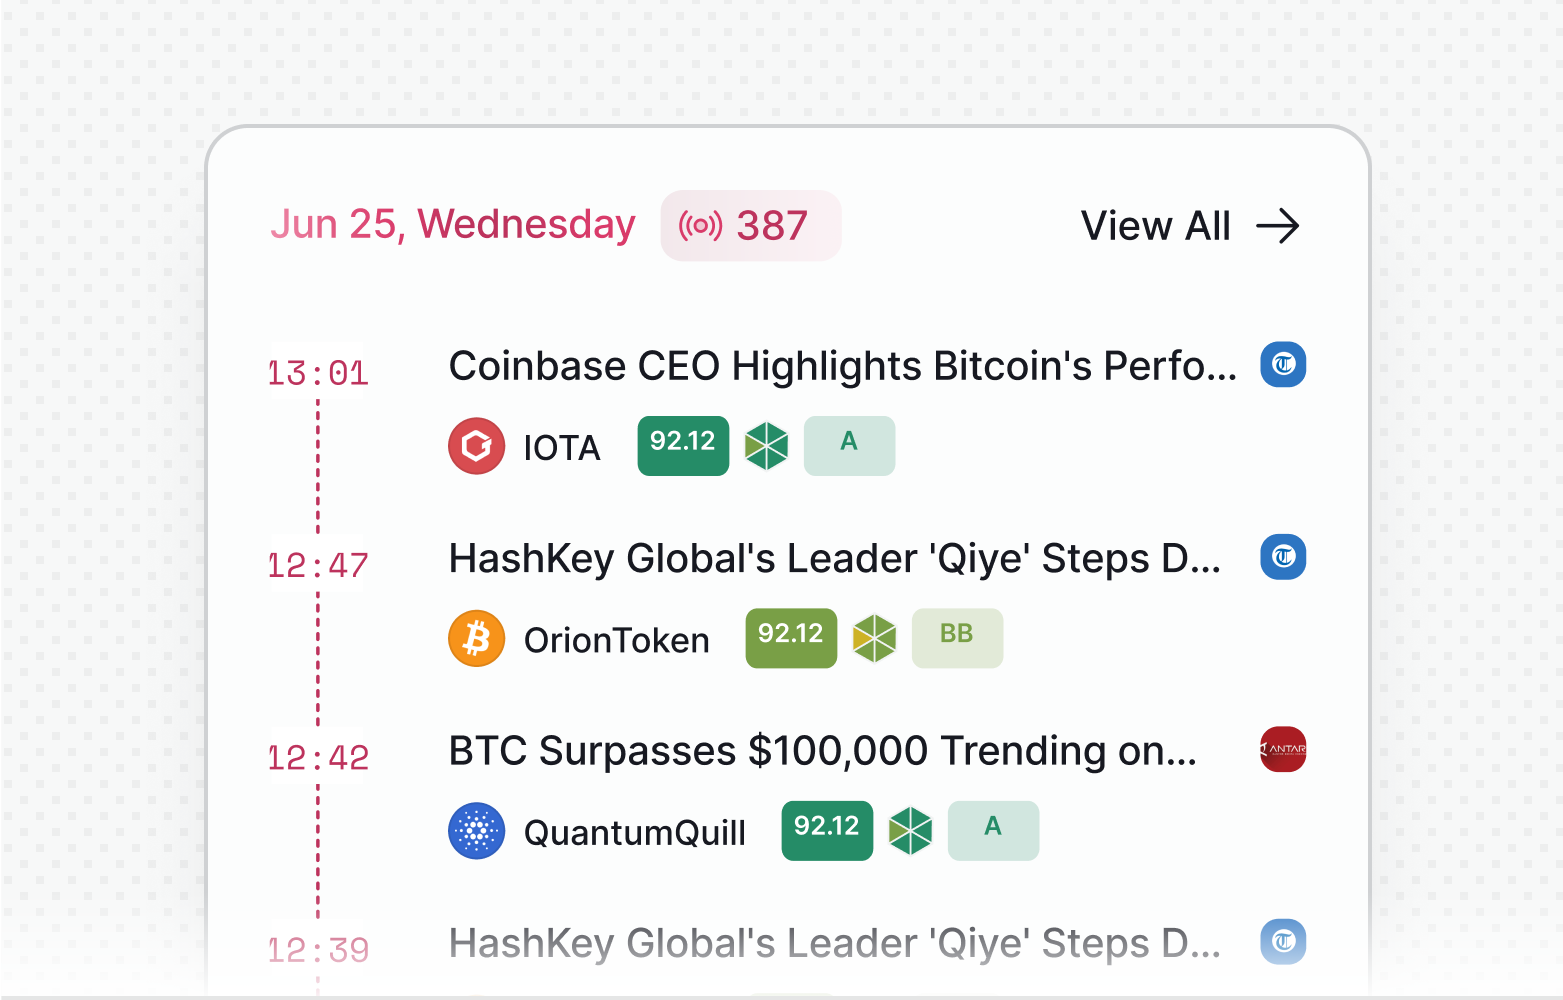Click the Jun 25, Wednesday date label
Viewport: 1563px width, 1000px height.
[x=453, y=225]
